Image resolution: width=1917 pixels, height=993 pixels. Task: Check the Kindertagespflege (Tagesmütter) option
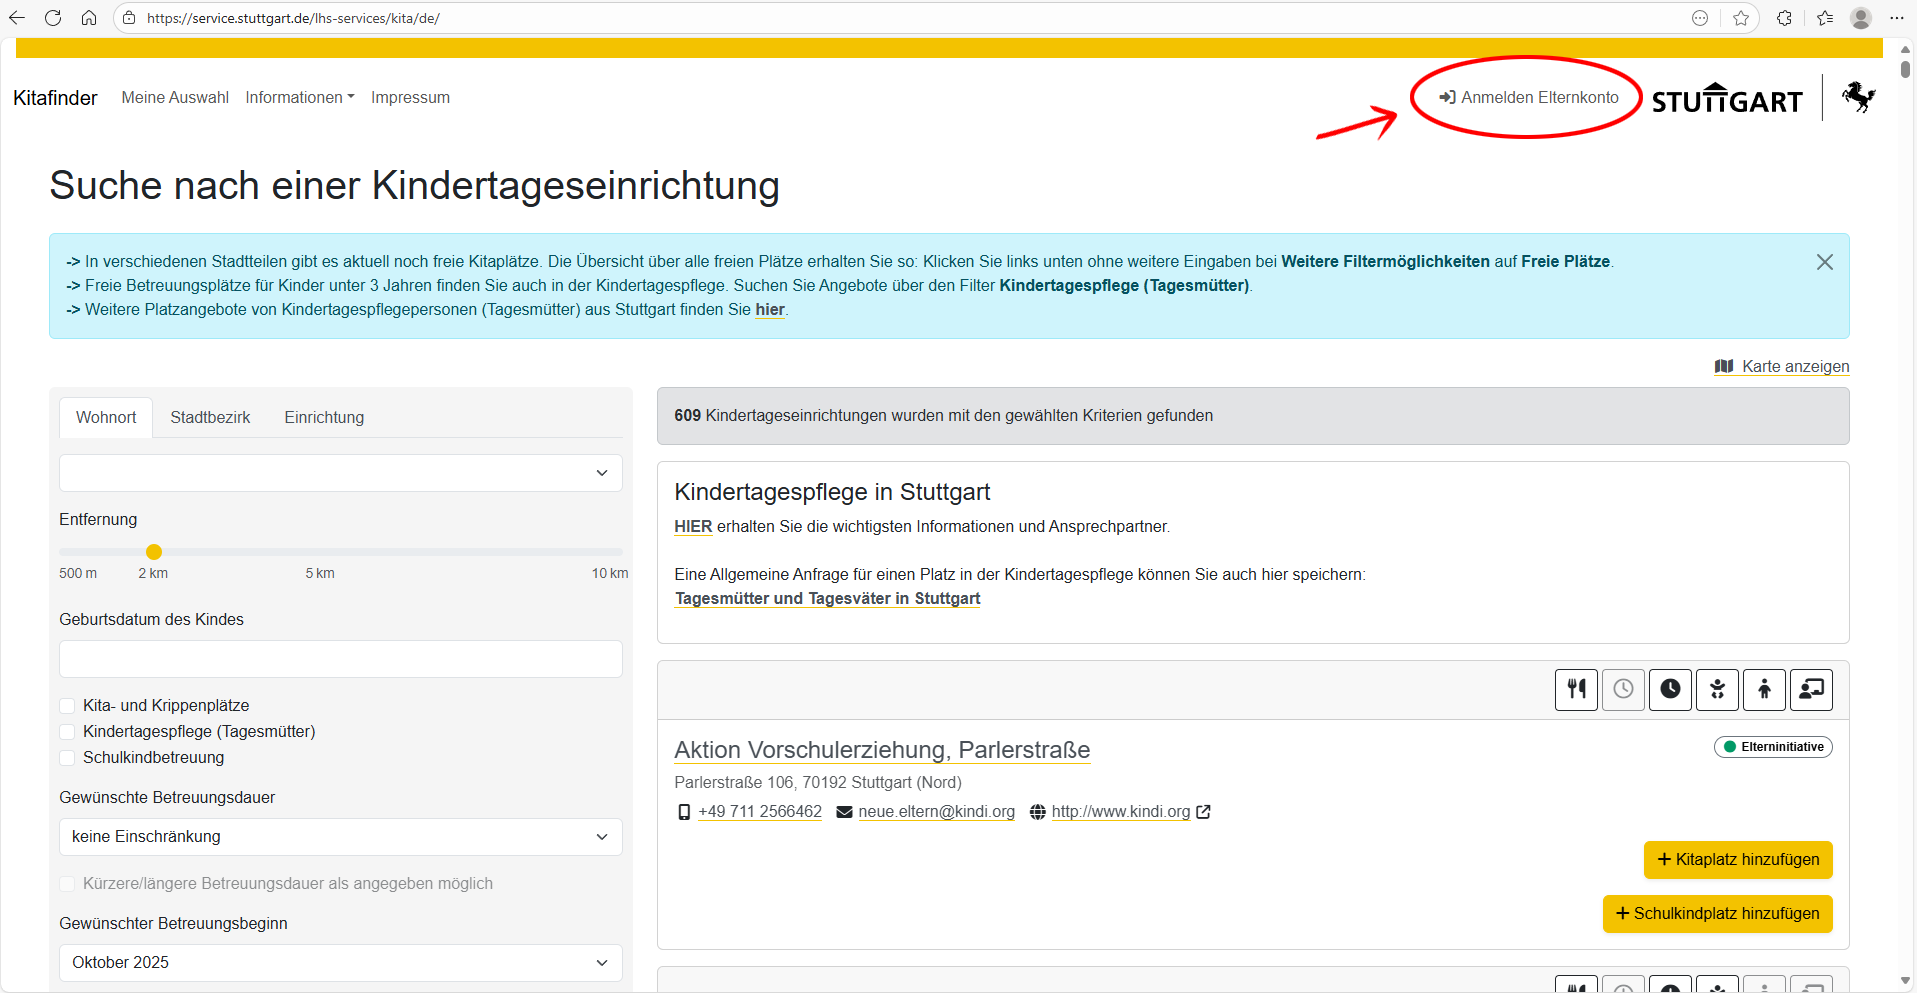click(68, 732)
